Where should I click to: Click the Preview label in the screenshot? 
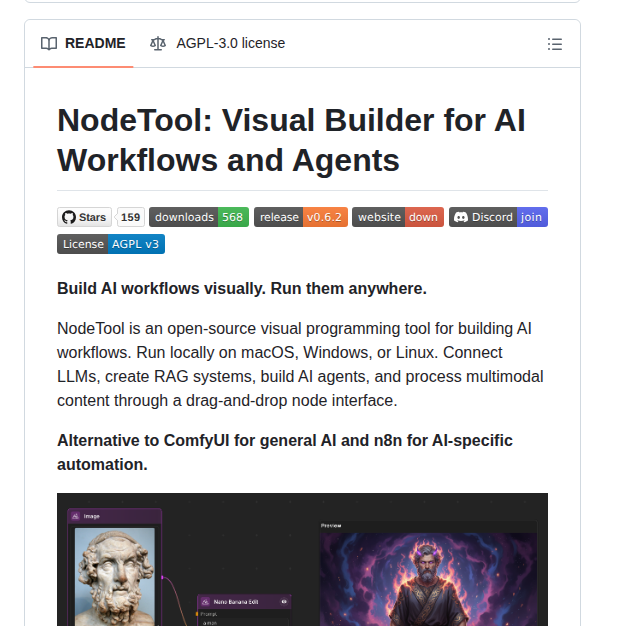[331, 526]
